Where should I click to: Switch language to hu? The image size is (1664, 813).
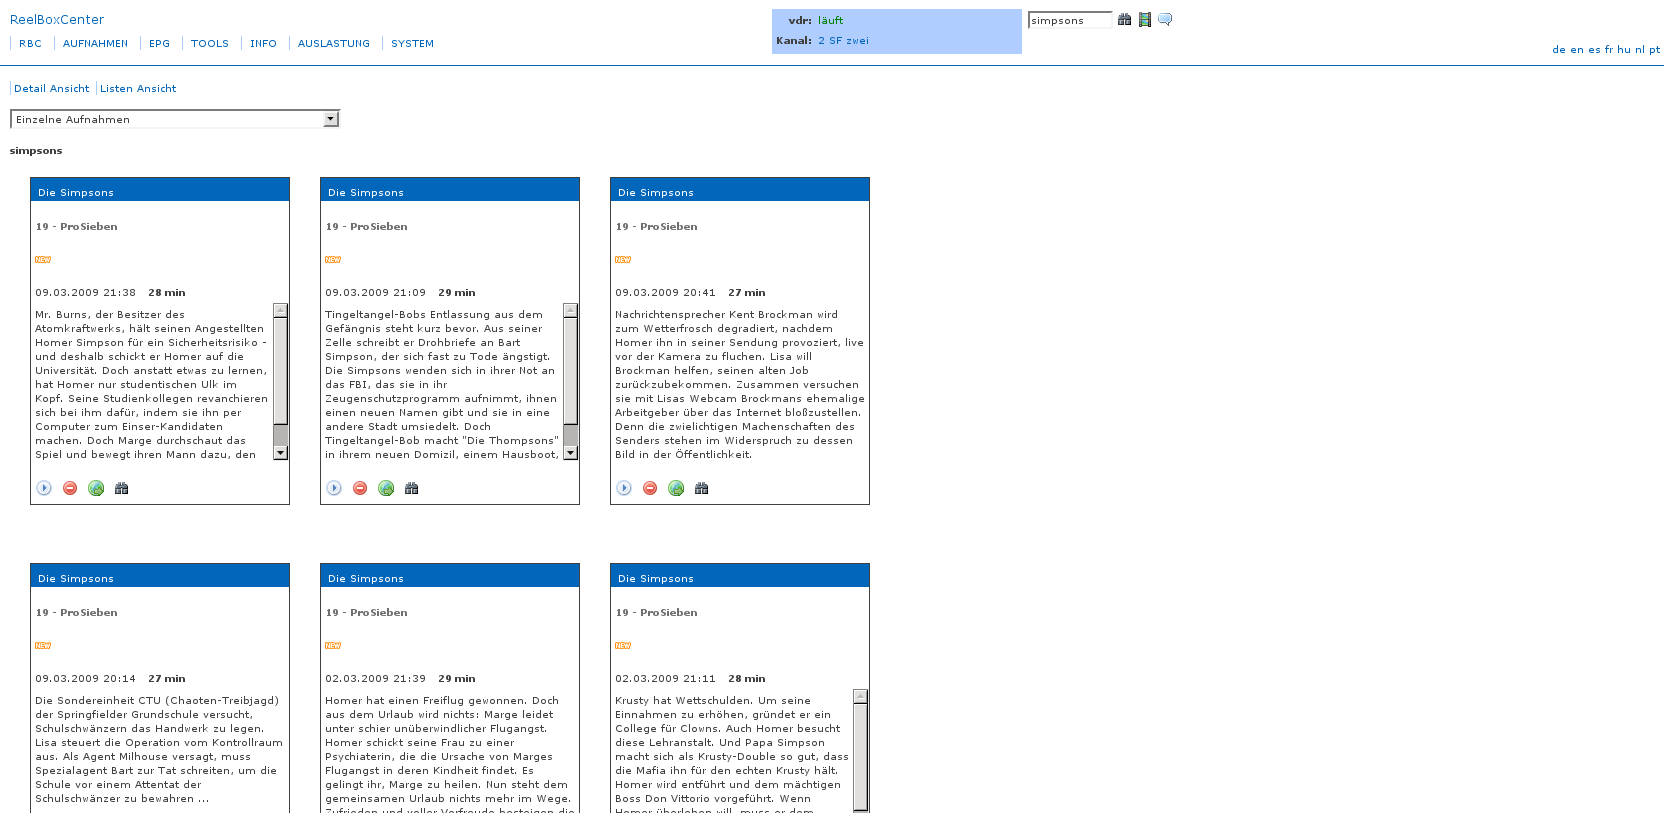(x=1624, y=49)
